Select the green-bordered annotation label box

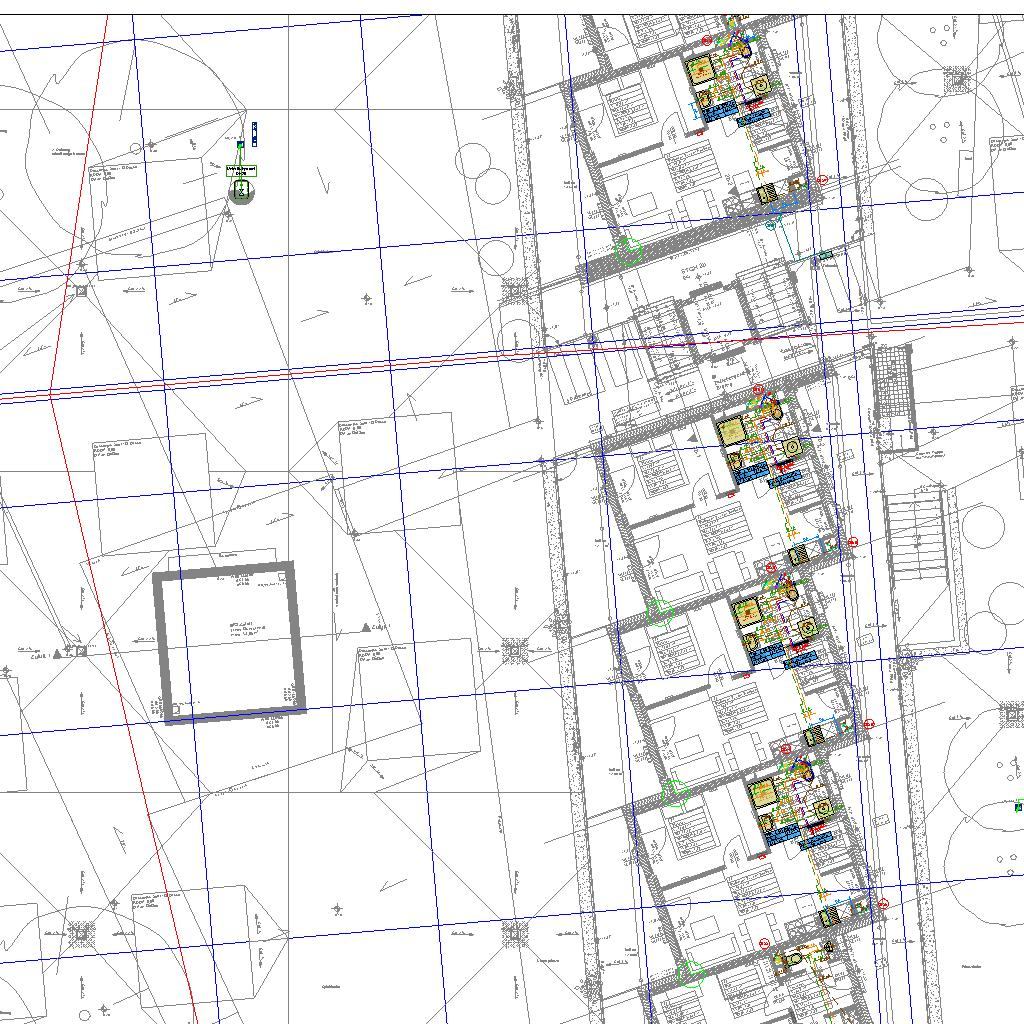tap(241, 171)
